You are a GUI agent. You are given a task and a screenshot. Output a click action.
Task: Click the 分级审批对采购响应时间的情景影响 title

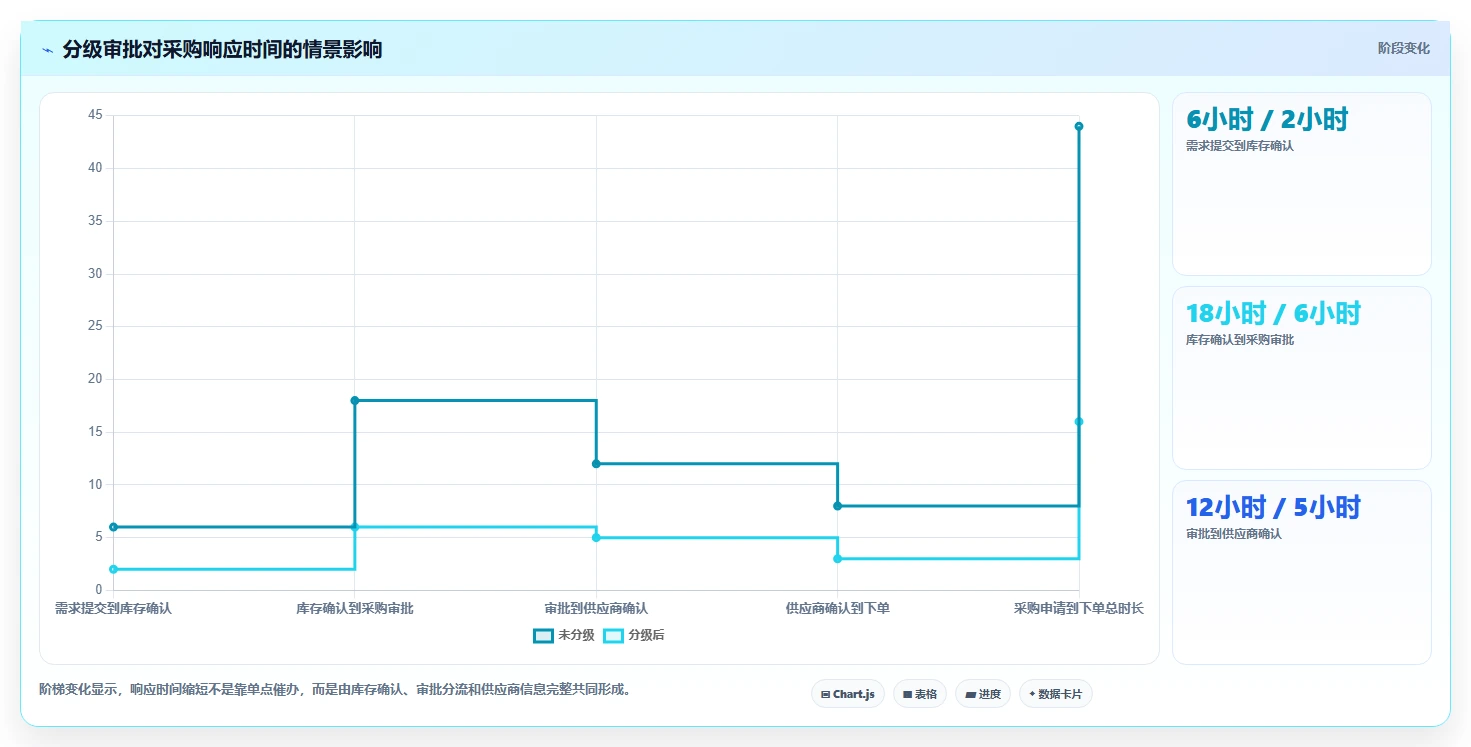click(222, 50)
